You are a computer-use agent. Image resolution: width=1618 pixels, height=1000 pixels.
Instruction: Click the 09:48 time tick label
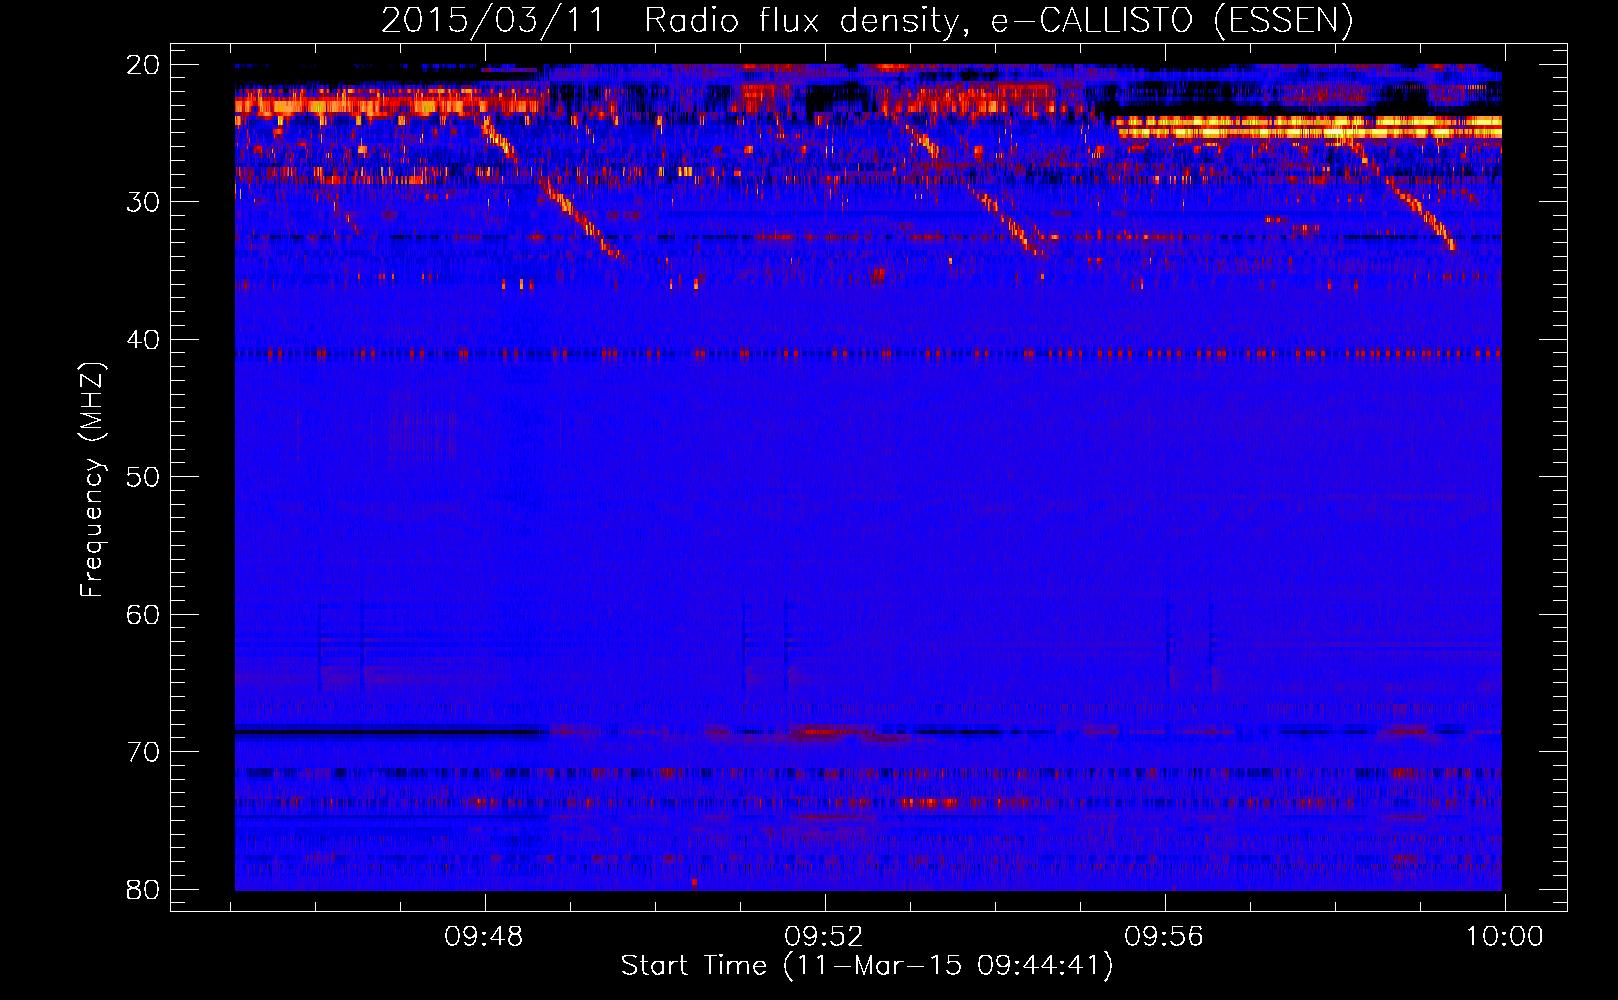[x=484, y=937]
